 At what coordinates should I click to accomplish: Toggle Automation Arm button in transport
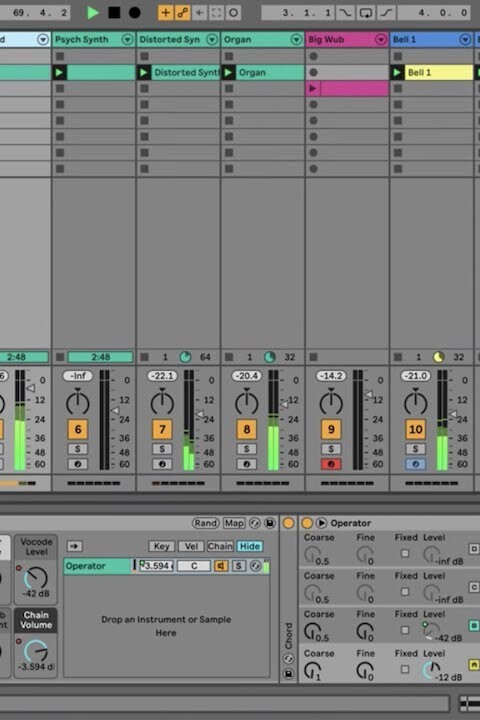pos(182,12)
